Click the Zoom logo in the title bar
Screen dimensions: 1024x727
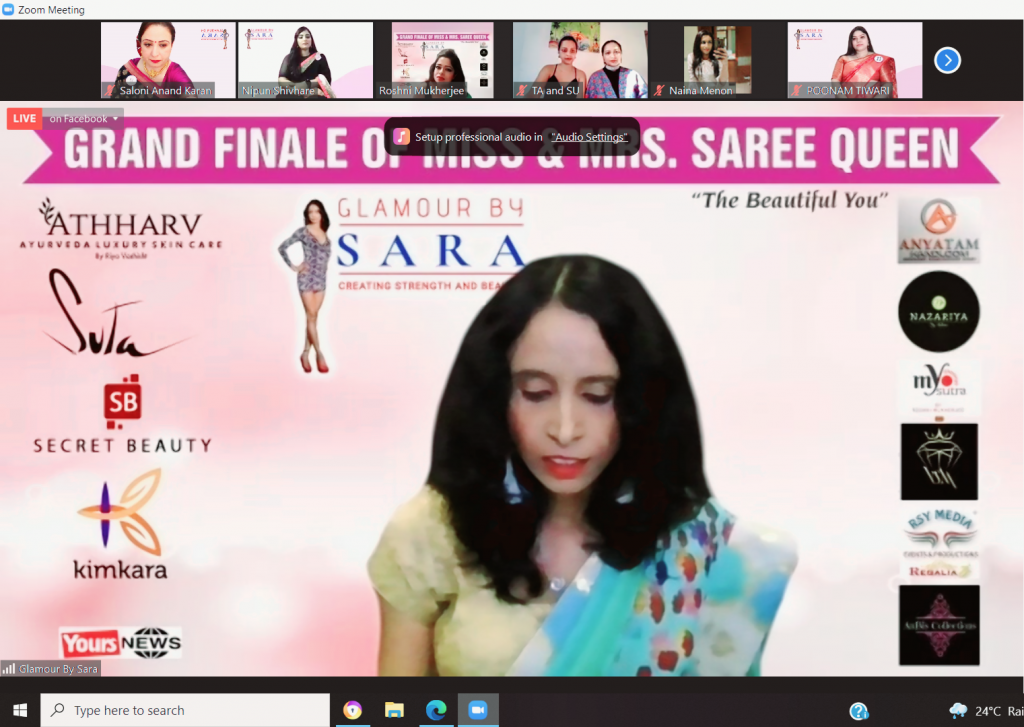coord(8,10)
